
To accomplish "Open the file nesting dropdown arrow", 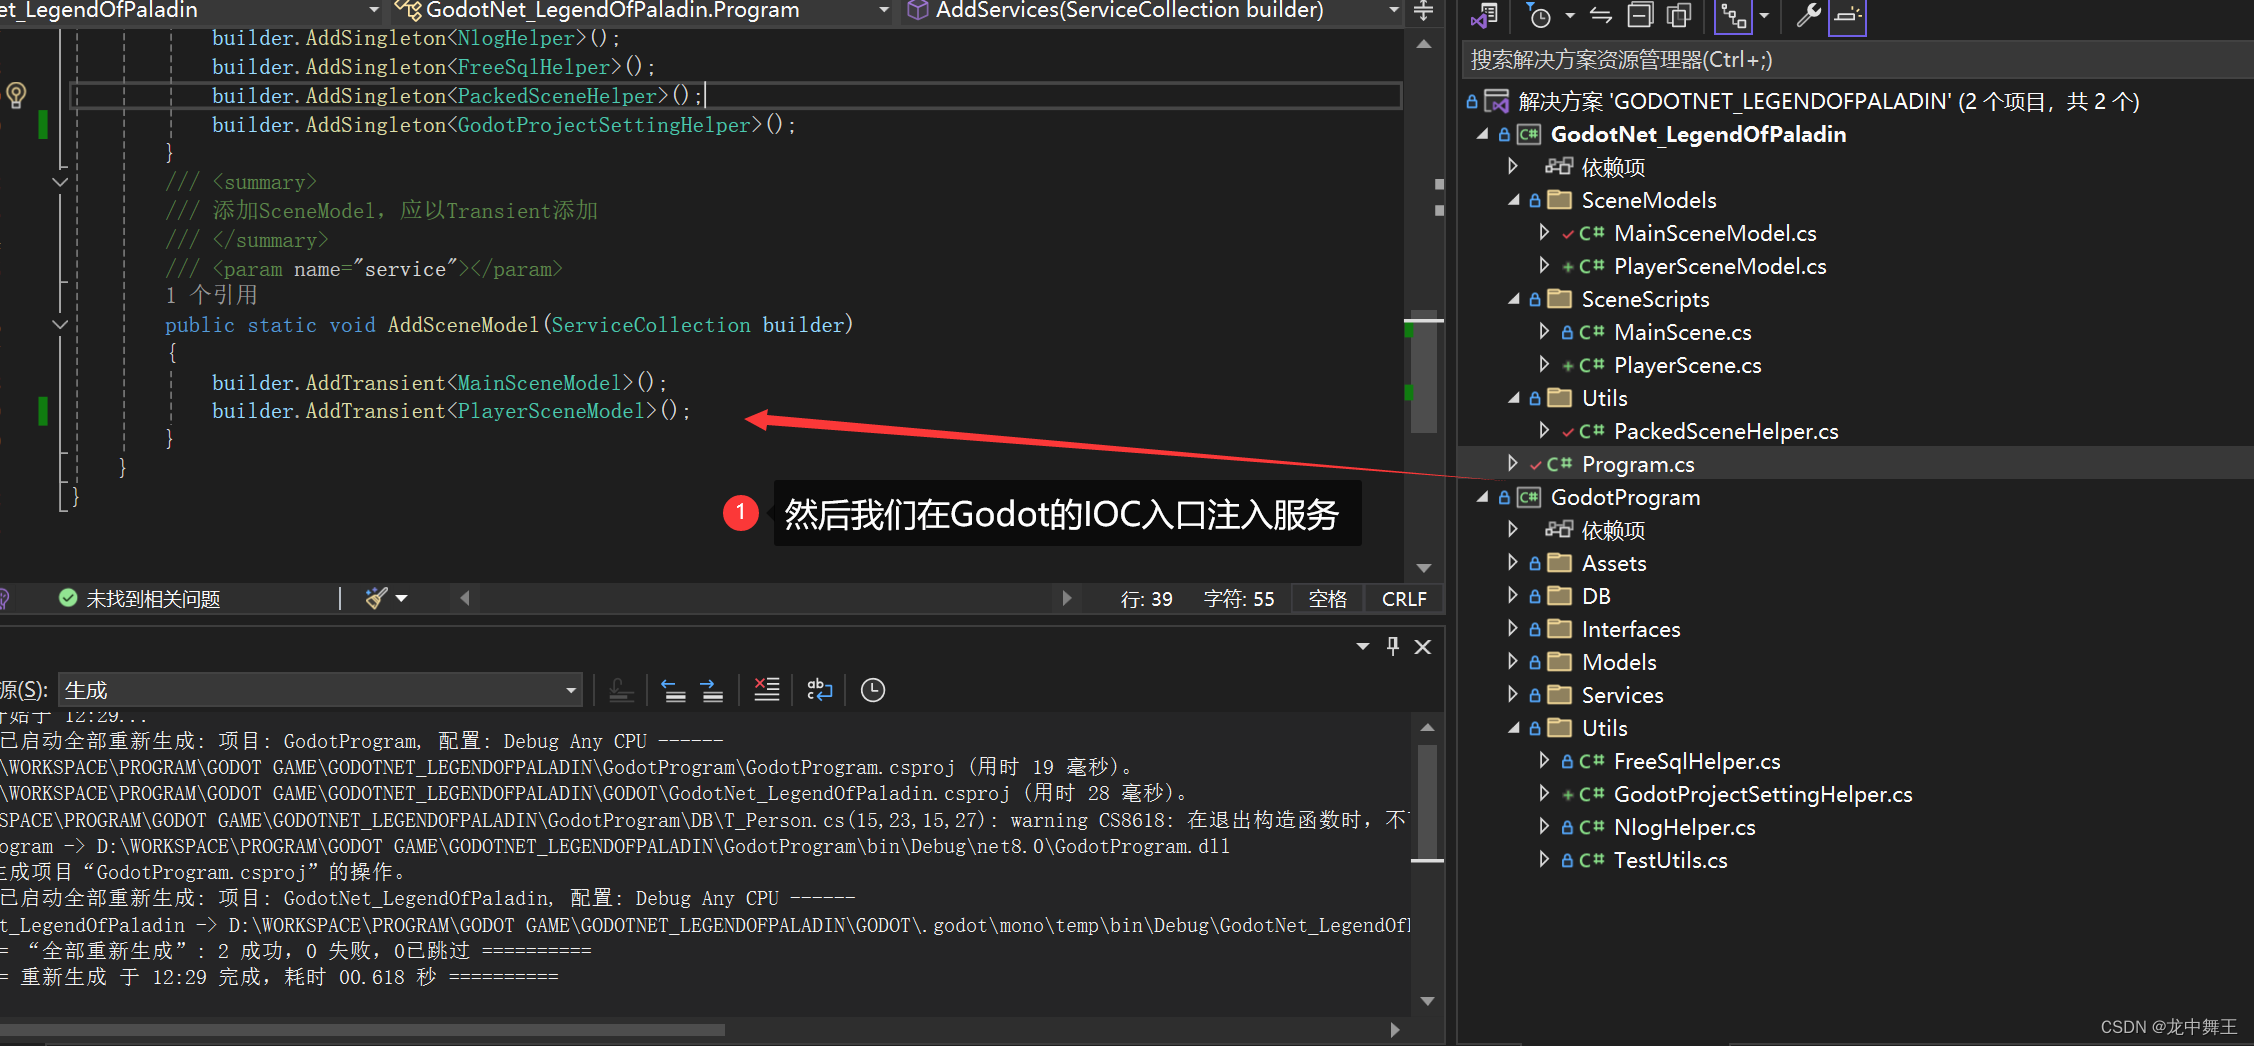I will [x=1764, y=16].
